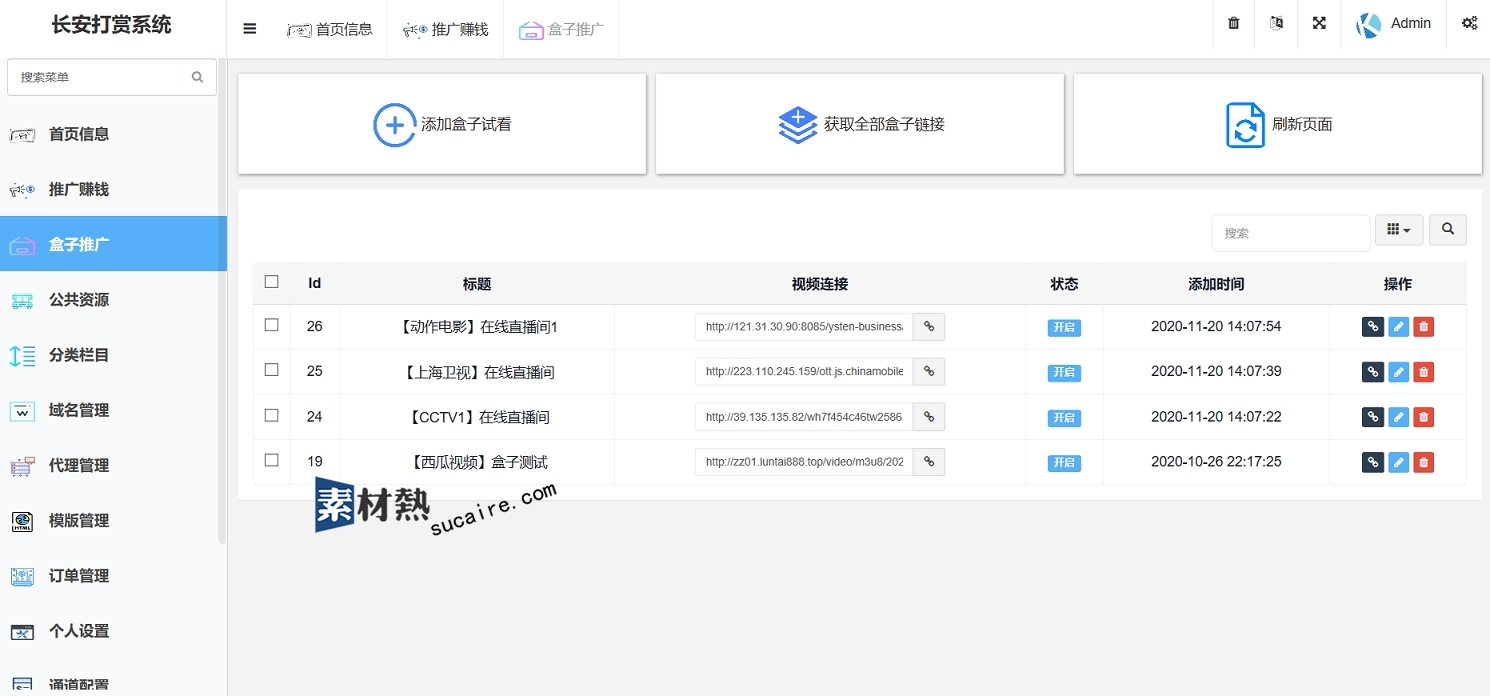Edit row 26 with the pencil icon
This screenshot has width=1490, height=696.
point(1399,327)
